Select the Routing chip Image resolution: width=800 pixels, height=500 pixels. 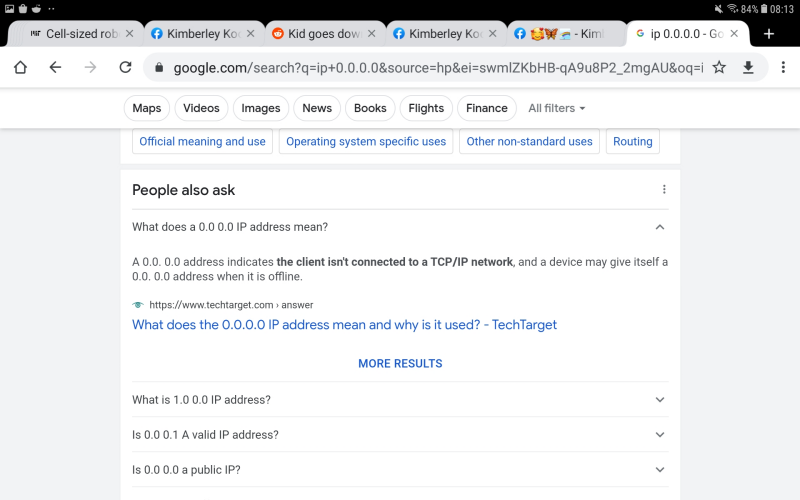coord(633,141)
